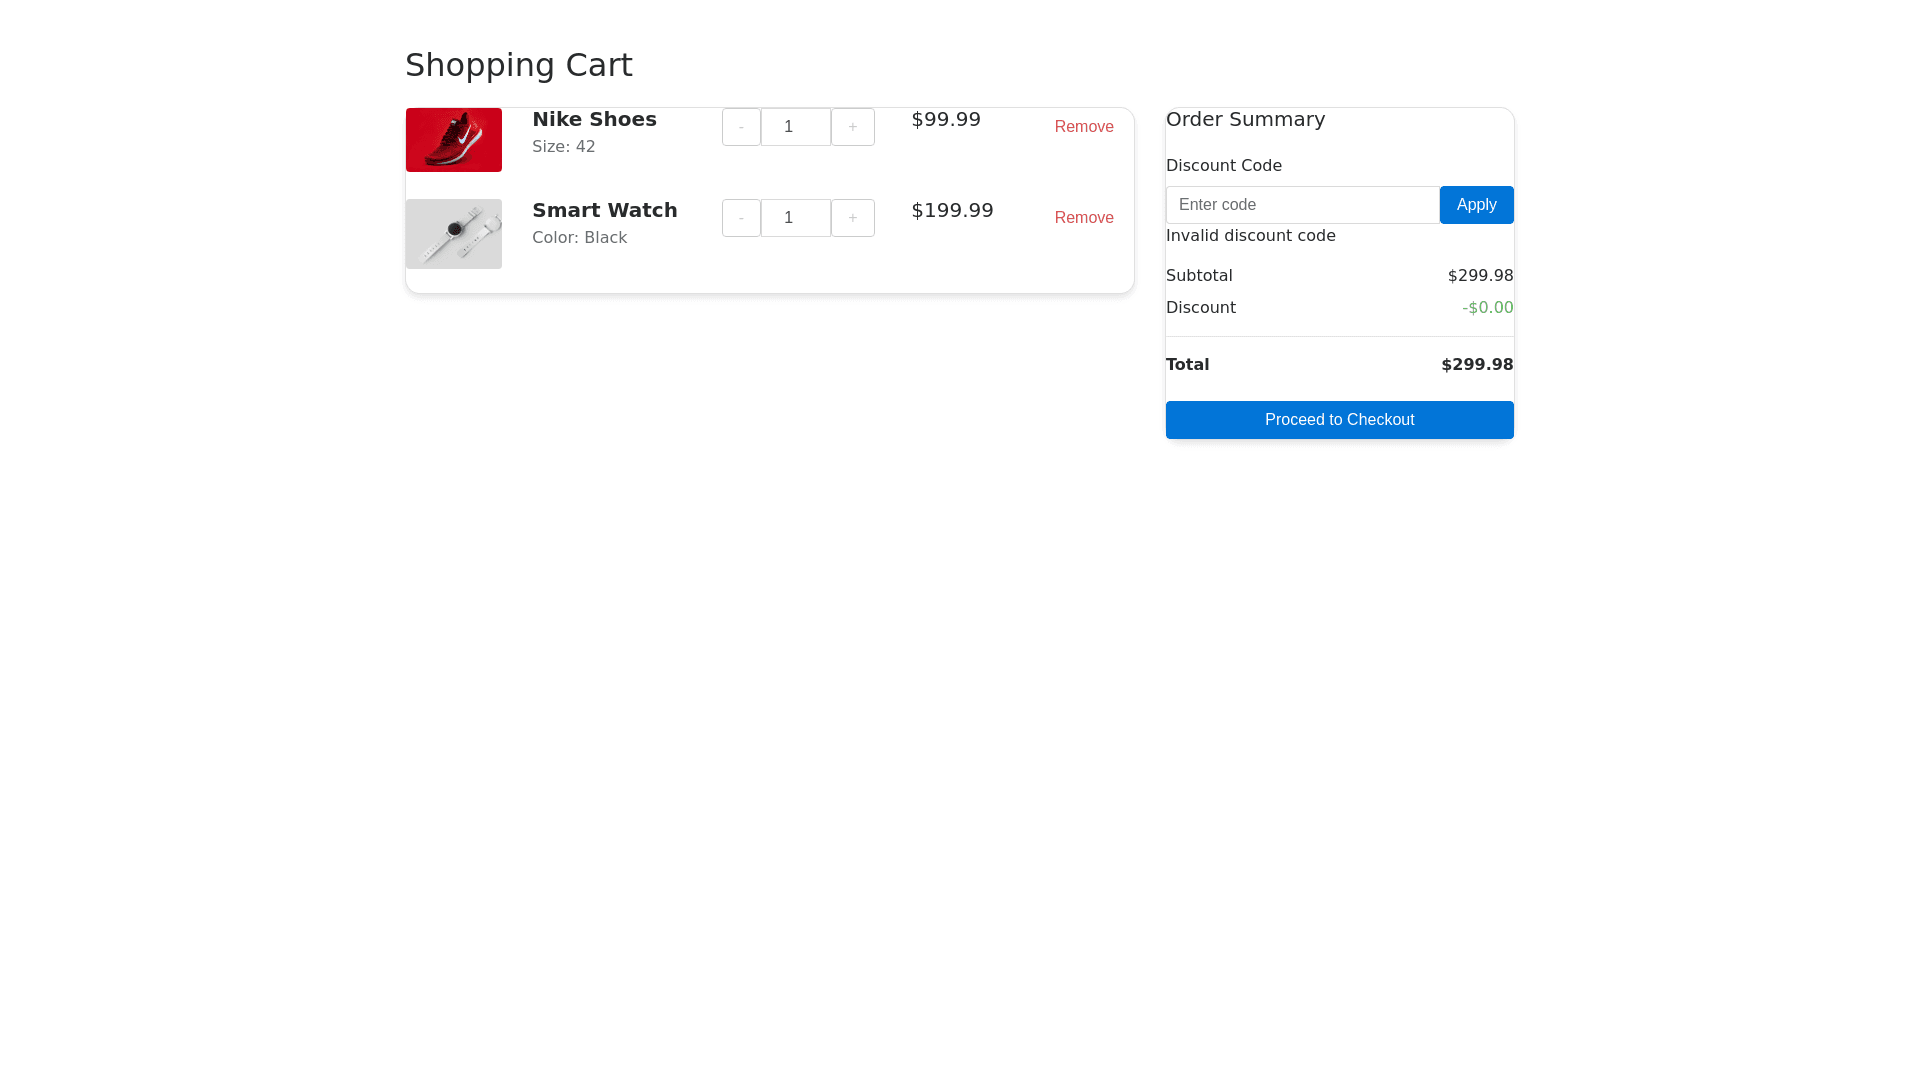Remove Nike Shoes from the cart
The height and width of the screenshot is (1080, 1920).
1084,127
